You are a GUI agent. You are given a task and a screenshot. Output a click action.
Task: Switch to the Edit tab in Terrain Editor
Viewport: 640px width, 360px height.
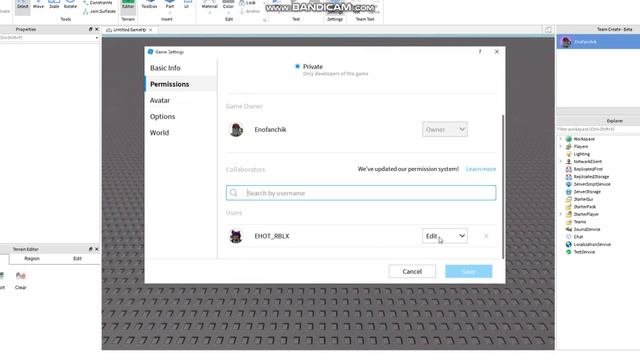(78, 259)
